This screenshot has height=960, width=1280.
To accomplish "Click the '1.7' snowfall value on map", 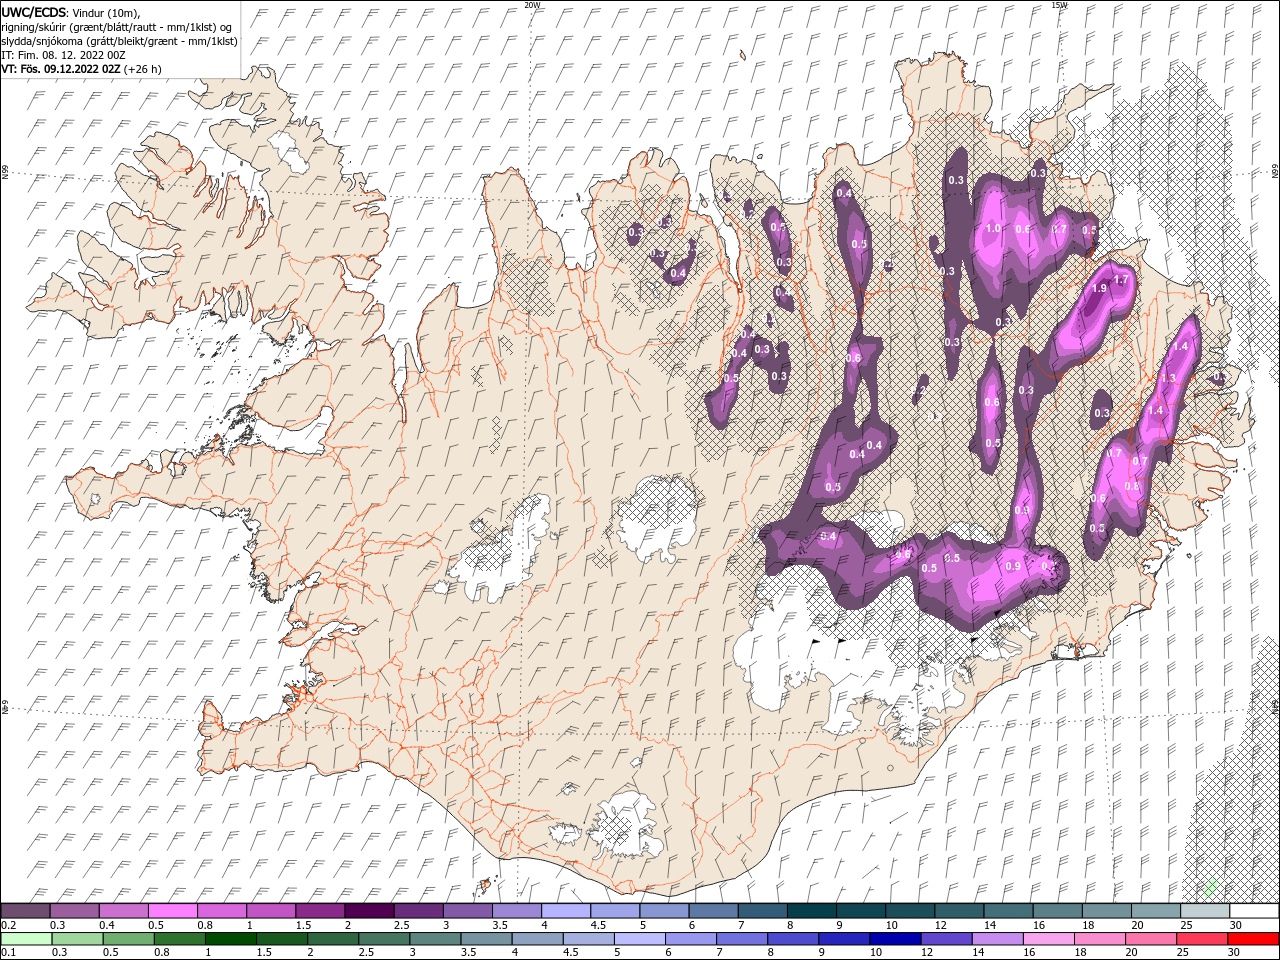I will (x=1121, y=280).
